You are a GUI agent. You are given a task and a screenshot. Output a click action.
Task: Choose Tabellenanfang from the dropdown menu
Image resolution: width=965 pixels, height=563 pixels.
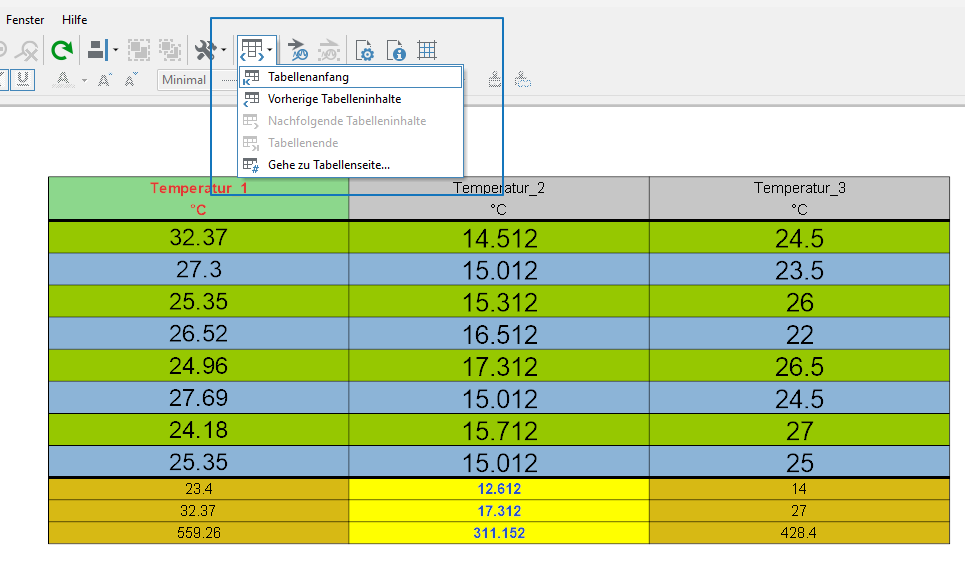click(x=308, y=77)
